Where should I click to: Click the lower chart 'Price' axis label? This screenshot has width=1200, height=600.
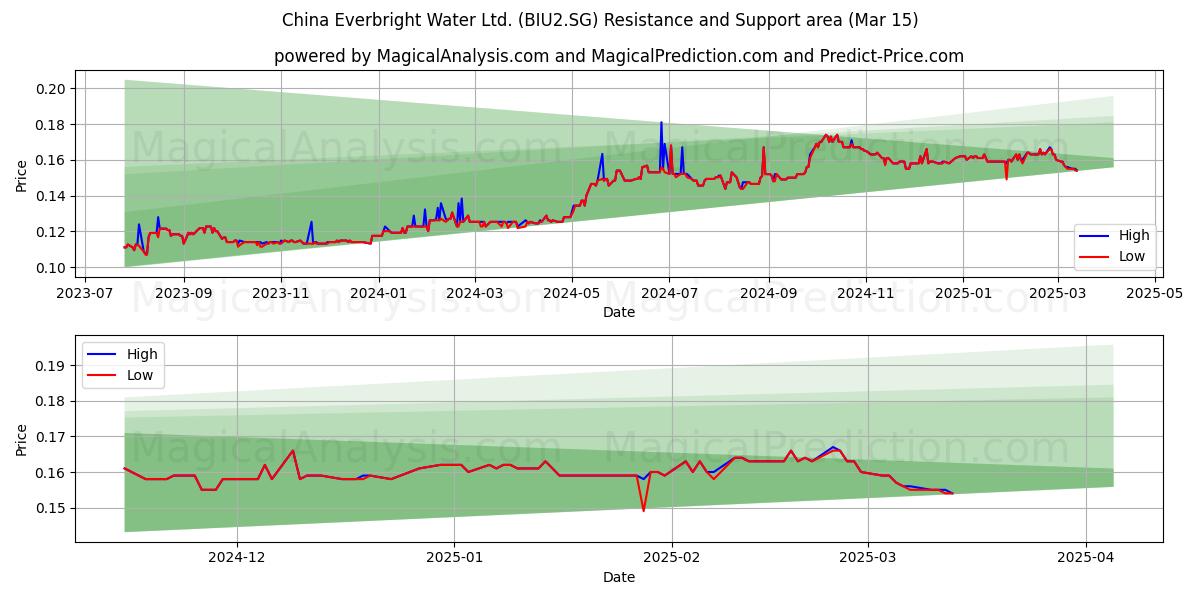(x=21, y=439)
